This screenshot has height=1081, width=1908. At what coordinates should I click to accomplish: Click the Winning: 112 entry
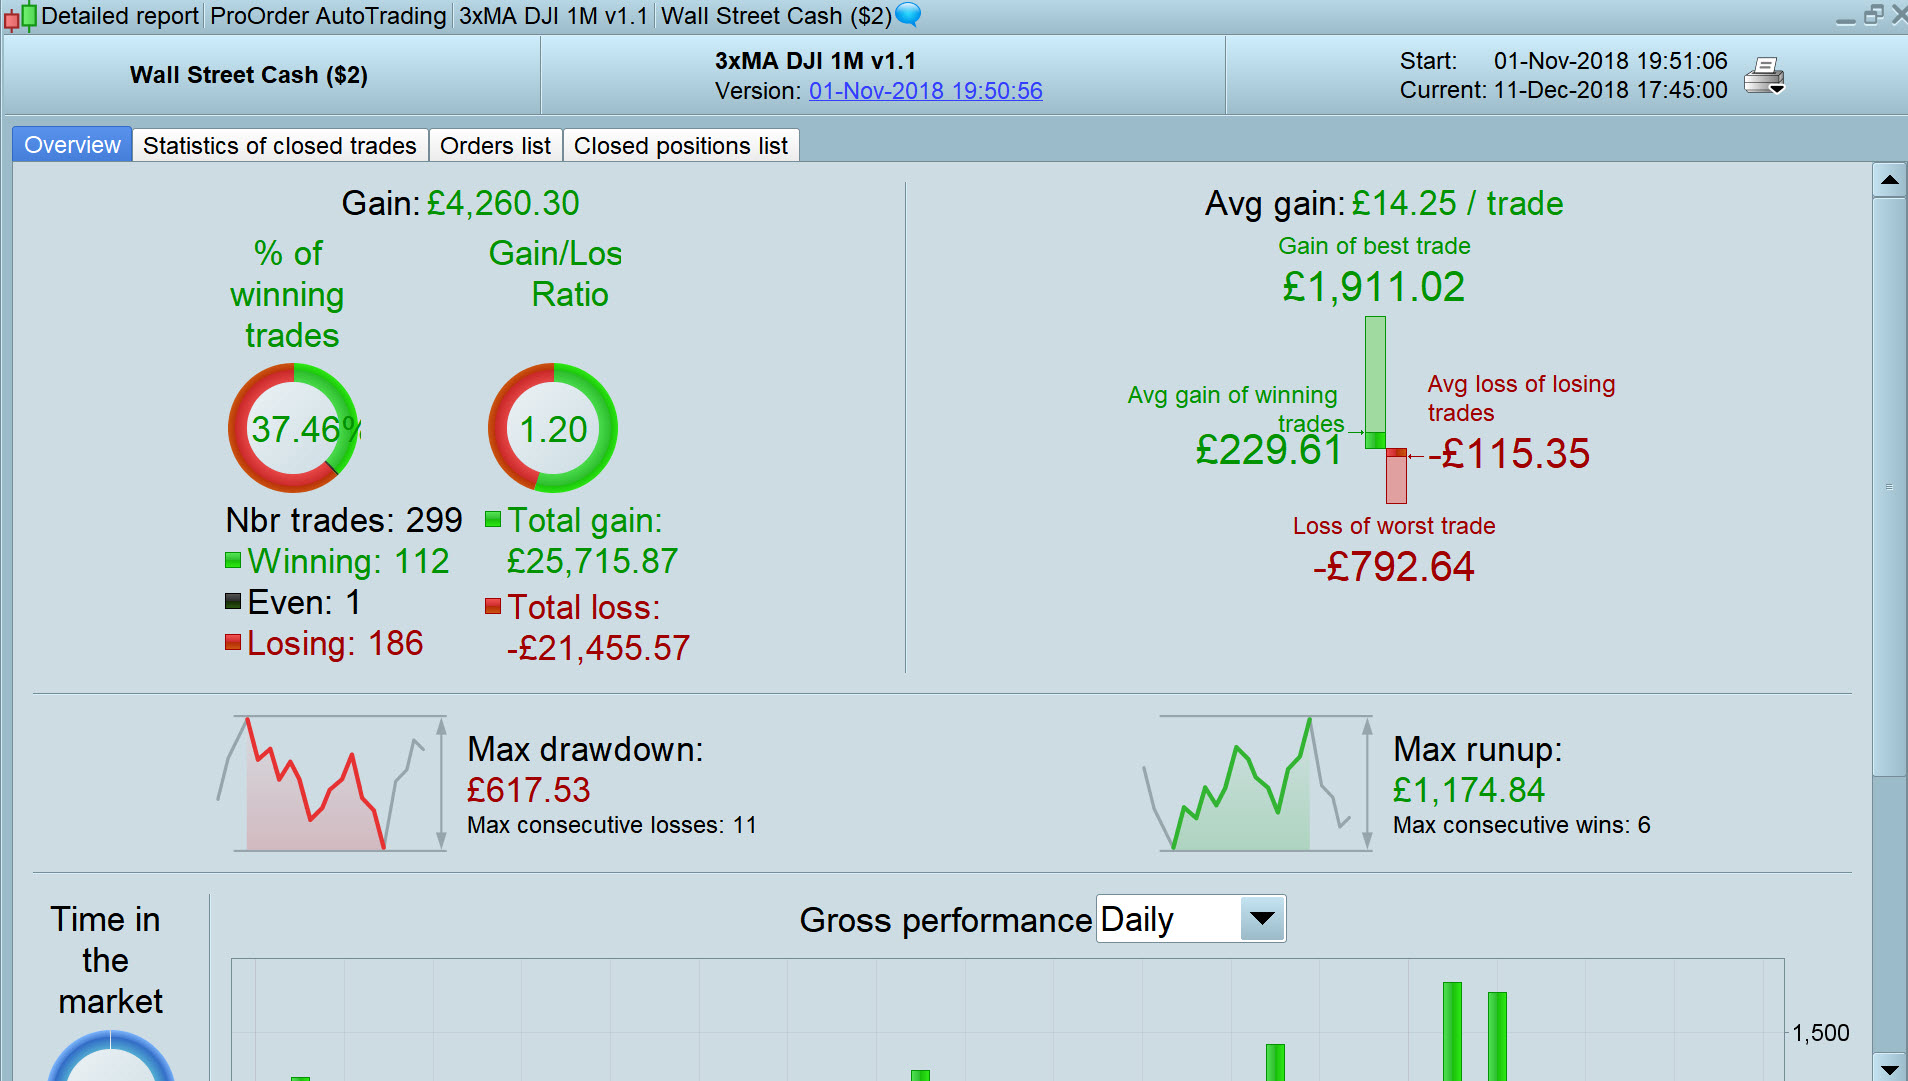[348, 561]
